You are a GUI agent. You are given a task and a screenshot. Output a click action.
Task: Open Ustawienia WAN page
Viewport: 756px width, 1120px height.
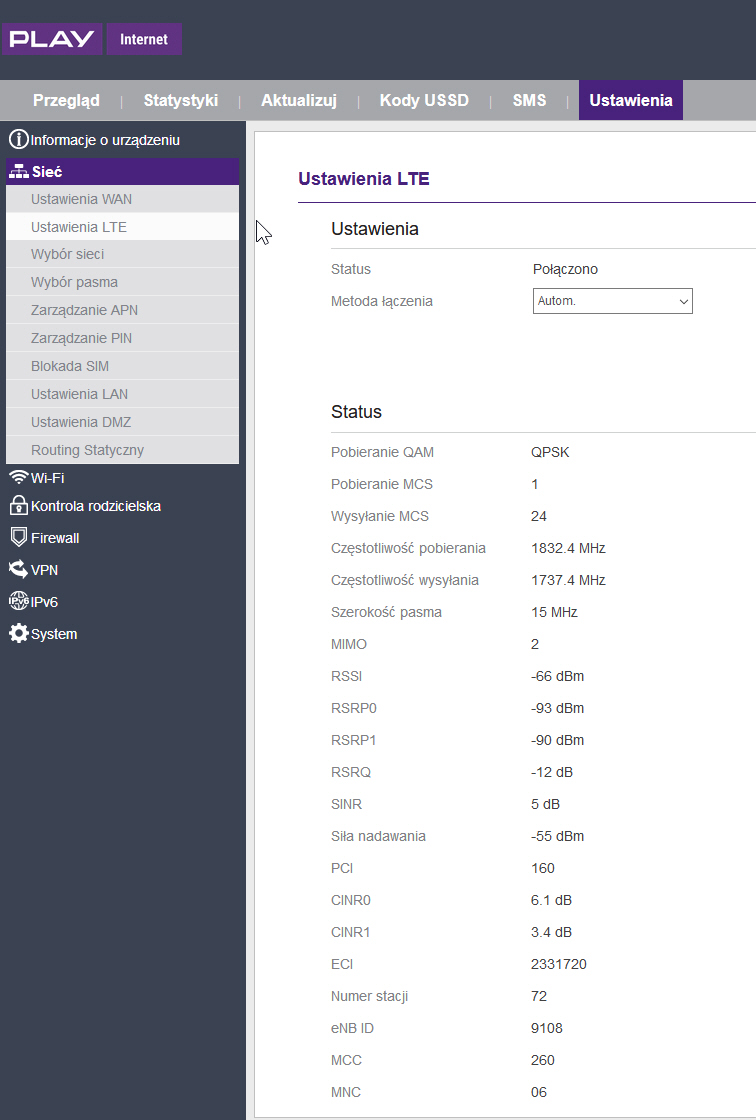[122, 199]
